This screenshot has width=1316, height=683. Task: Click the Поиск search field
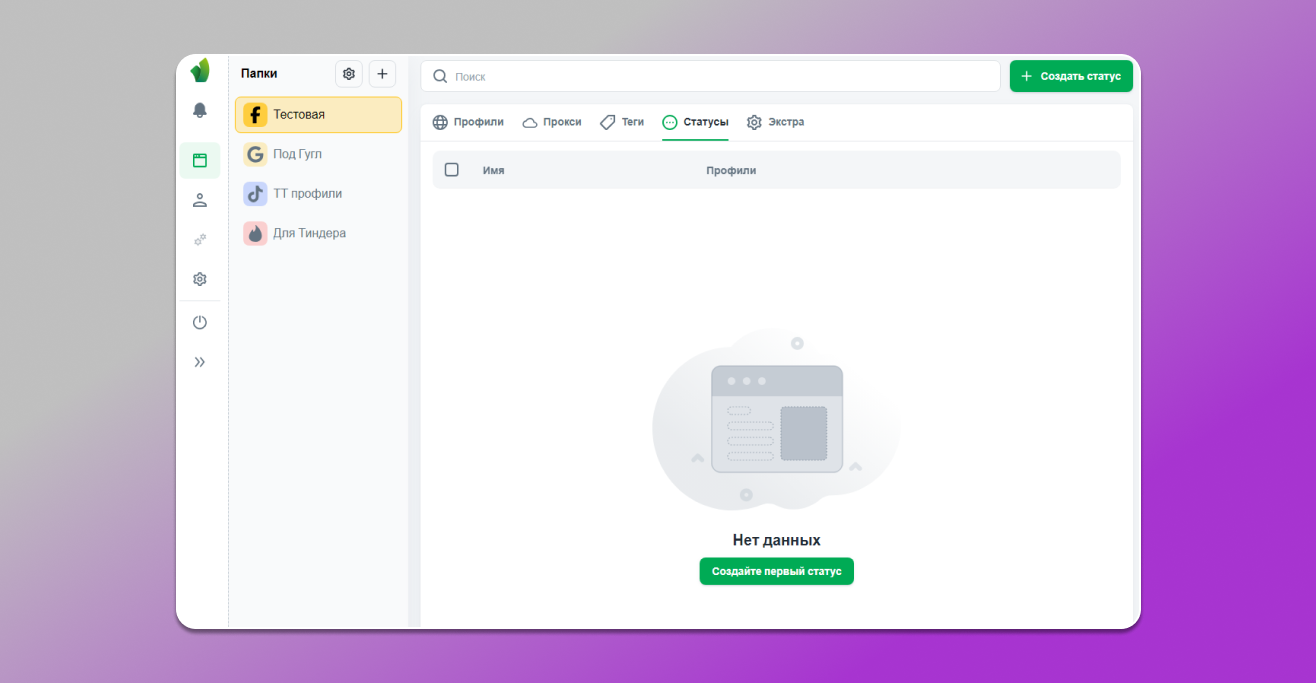pos(710,76)
